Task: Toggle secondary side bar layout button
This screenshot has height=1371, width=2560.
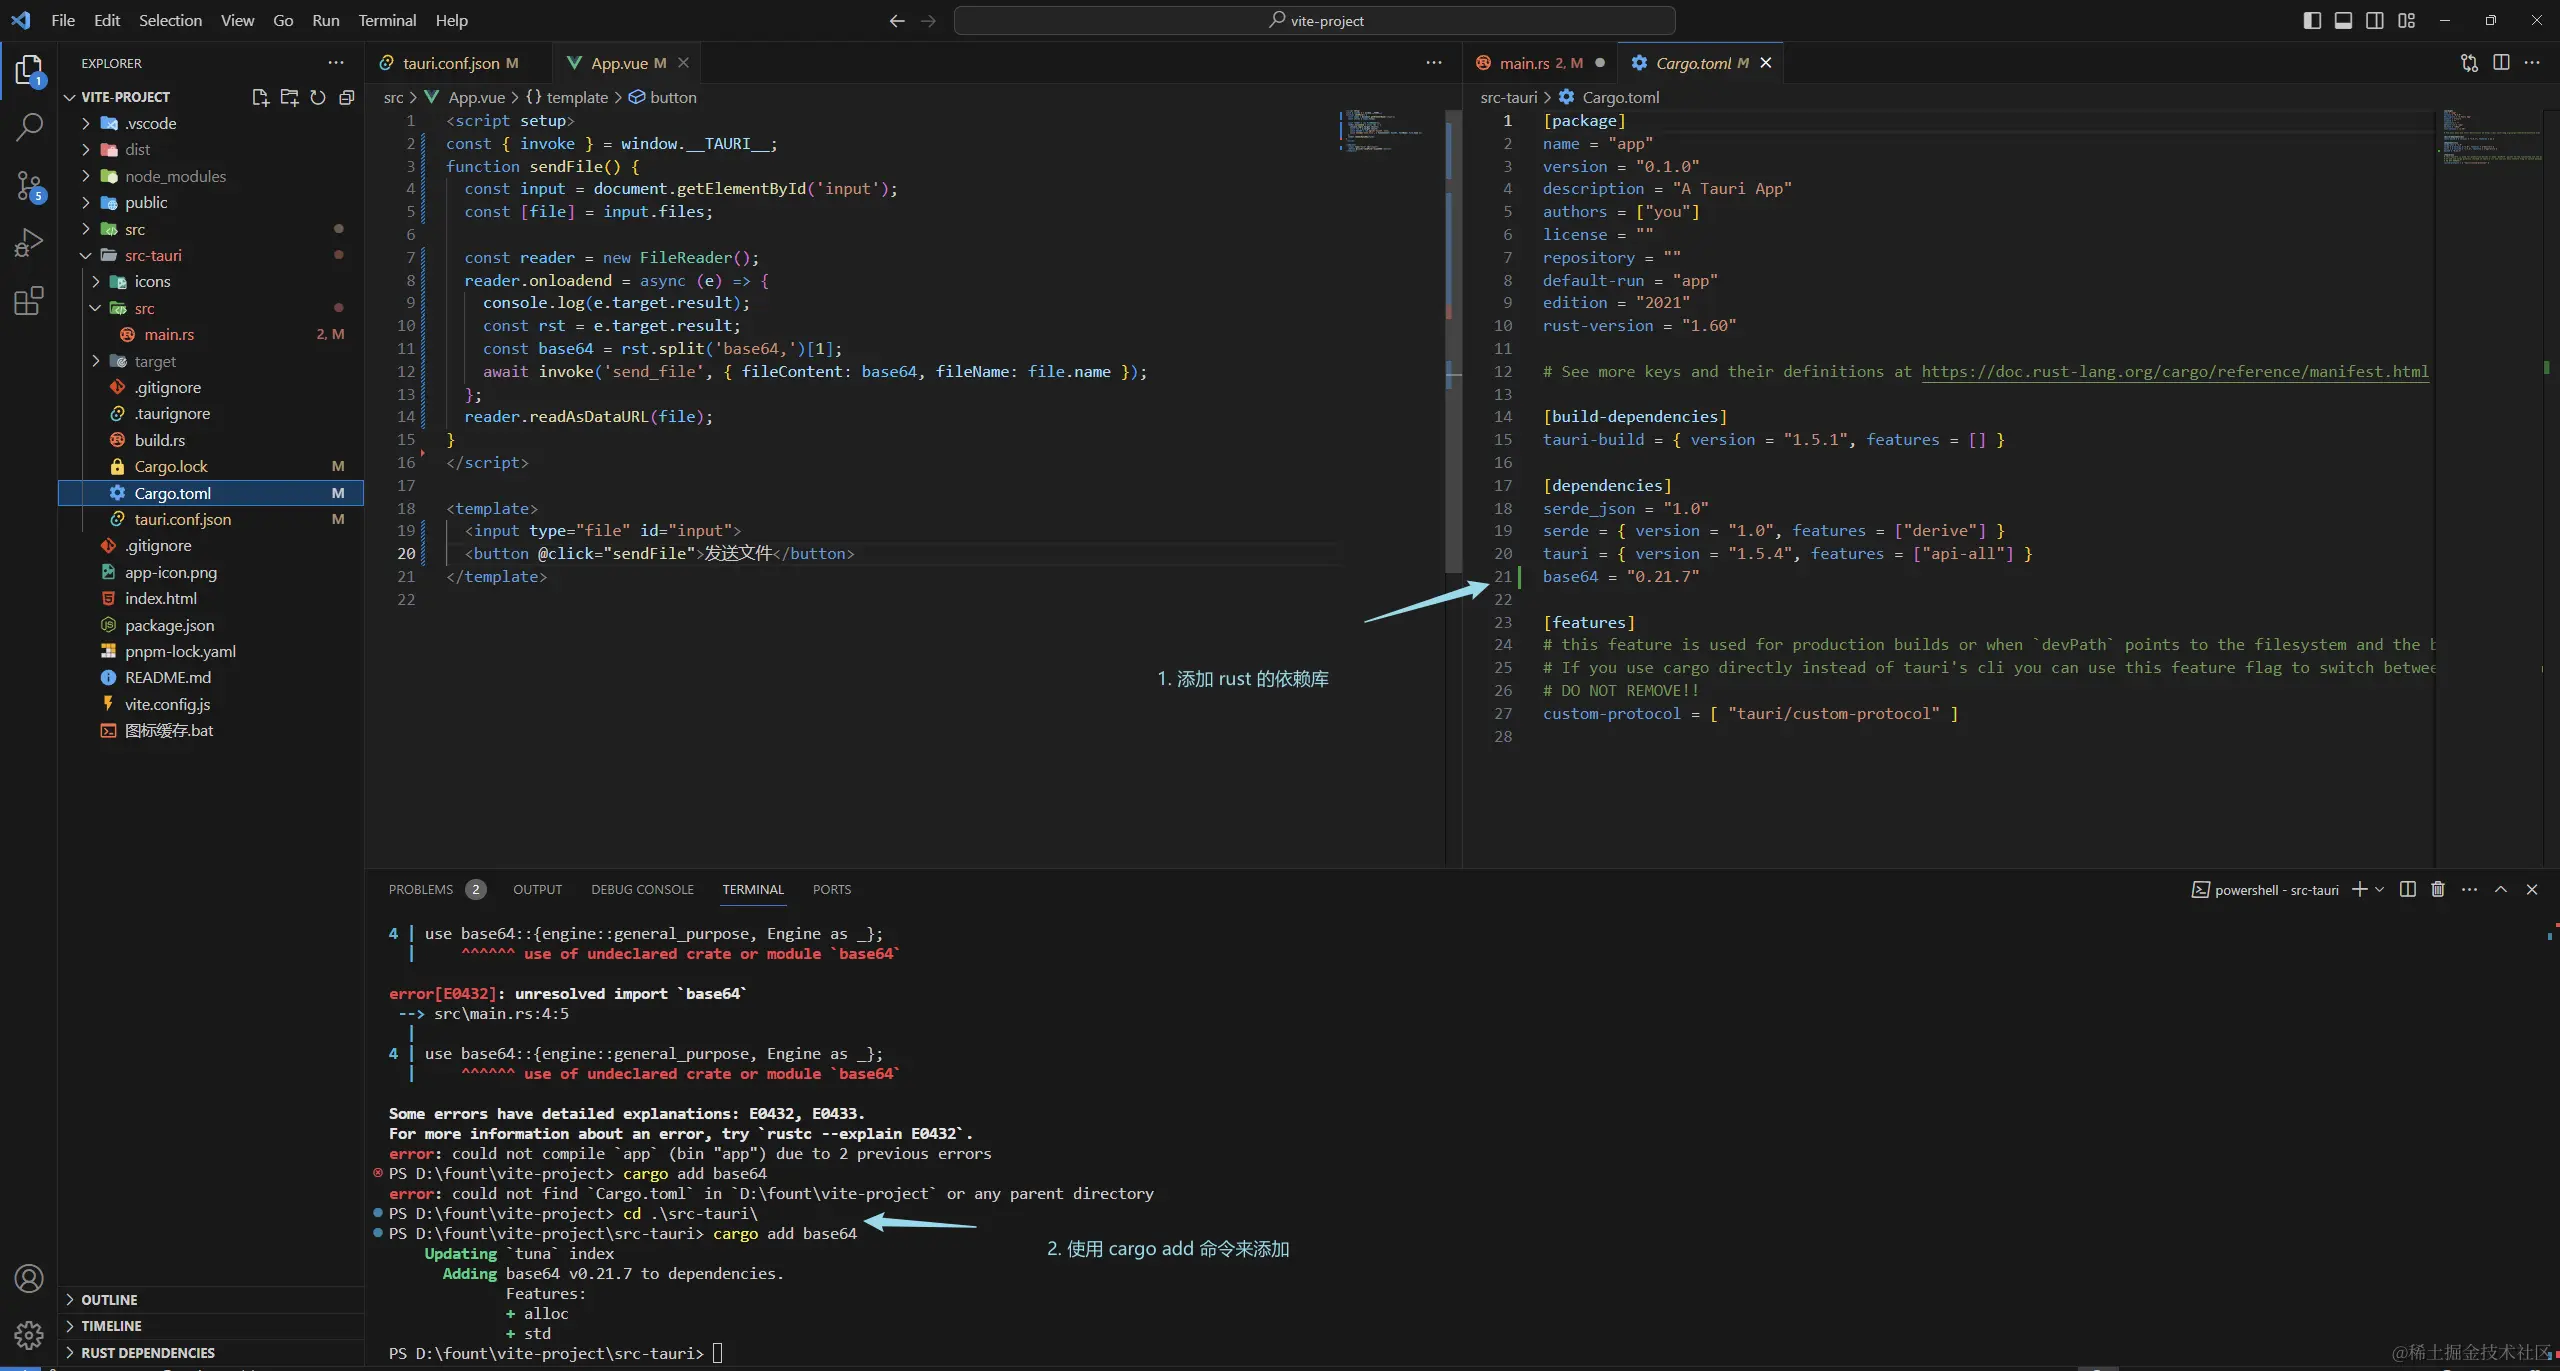Action: [x=2375, y=20]
